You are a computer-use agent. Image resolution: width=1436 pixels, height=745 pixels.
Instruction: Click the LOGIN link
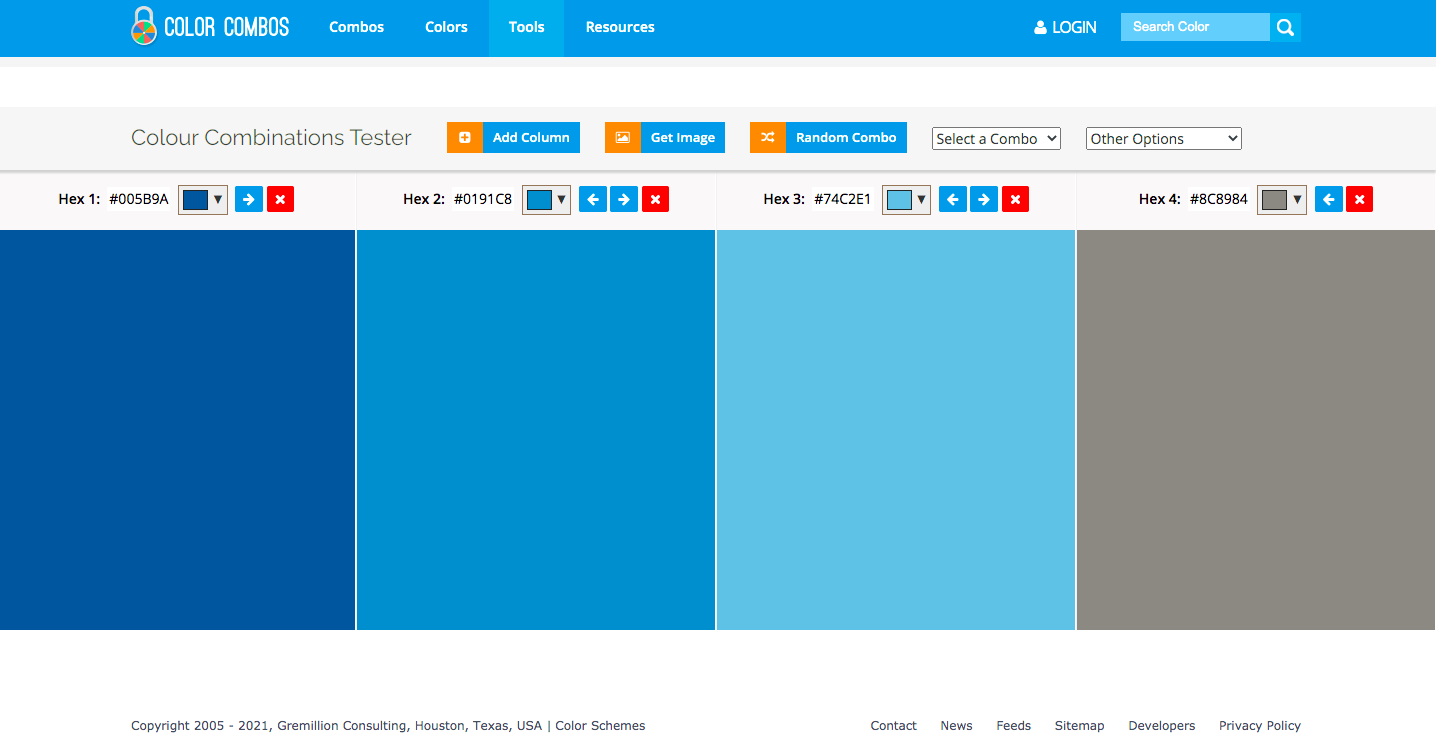[1065, 27]
